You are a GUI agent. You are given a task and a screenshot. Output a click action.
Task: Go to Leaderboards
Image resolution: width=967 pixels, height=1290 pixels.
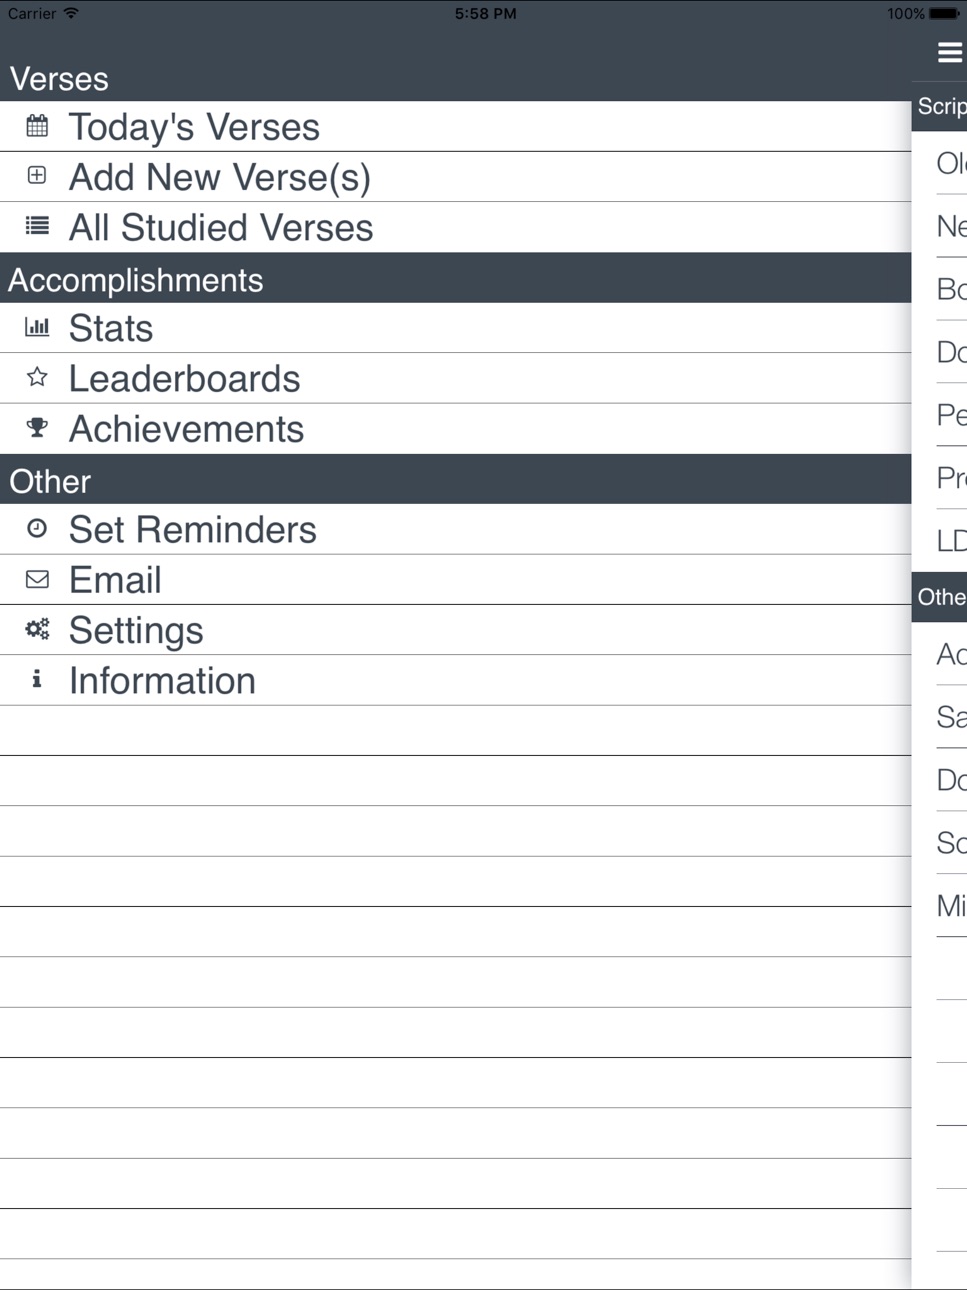tap(455, 378)
